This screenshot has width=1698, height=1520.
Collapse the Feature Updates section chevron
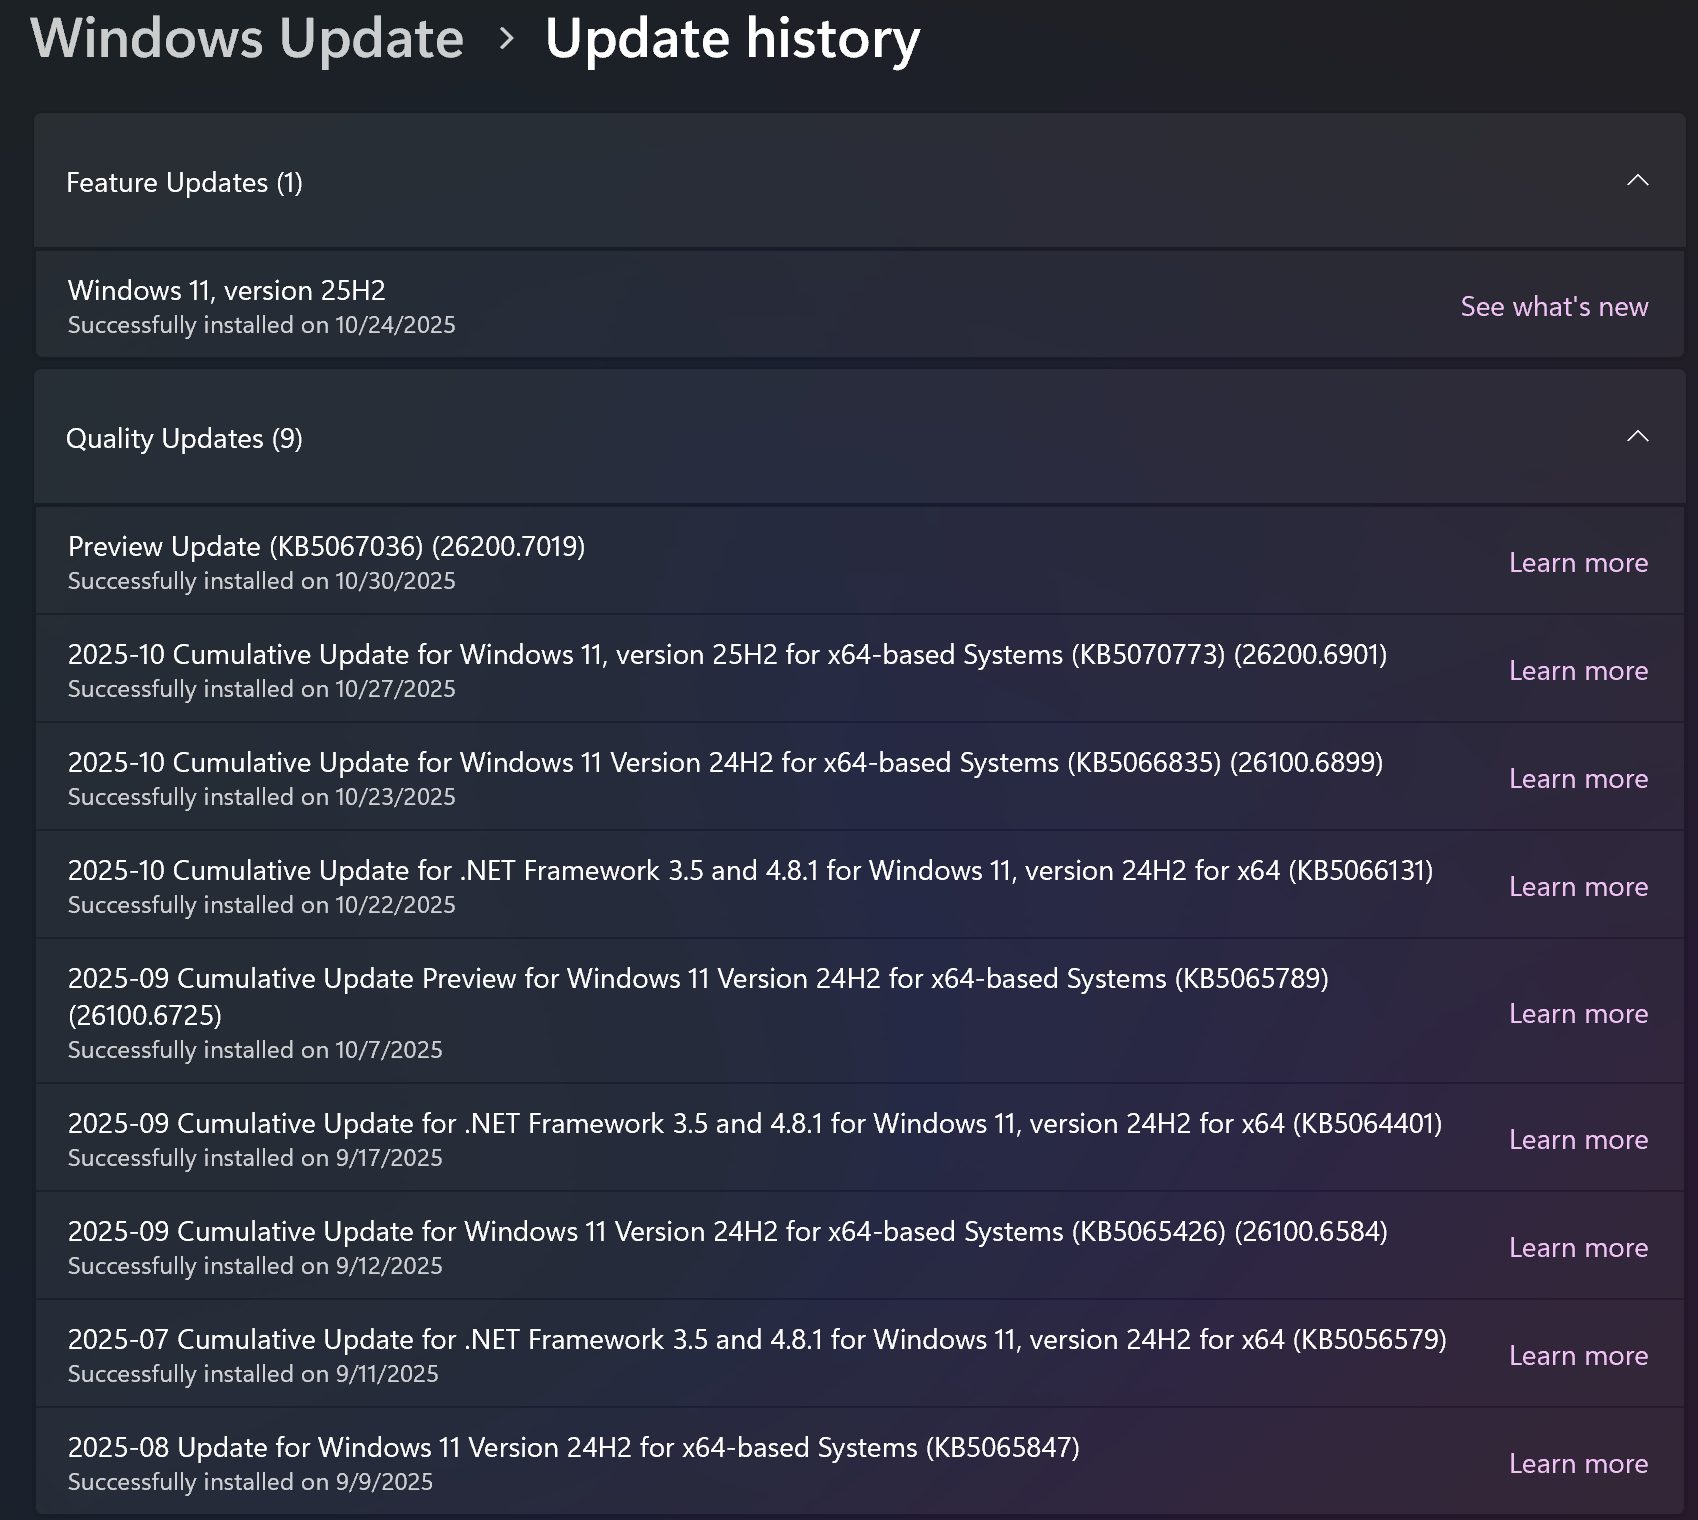point(1637,181)
